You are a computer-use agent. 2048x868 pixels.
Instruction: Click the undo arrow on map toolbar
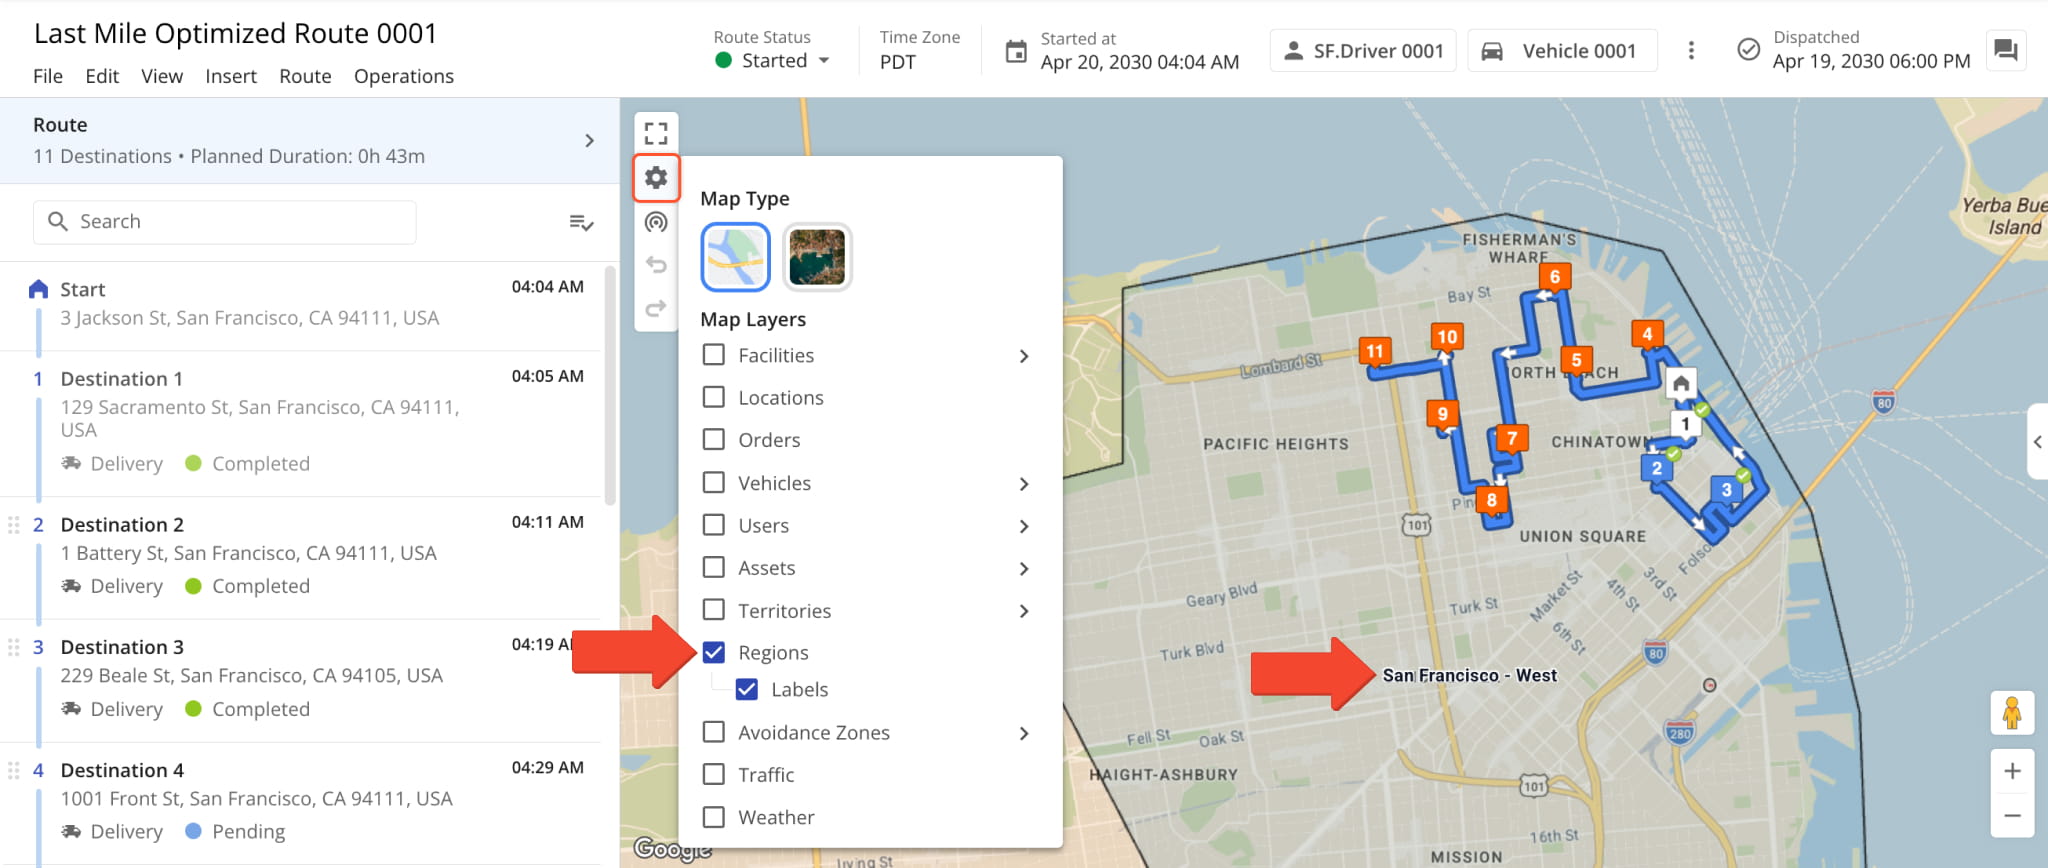coord(656,265)
